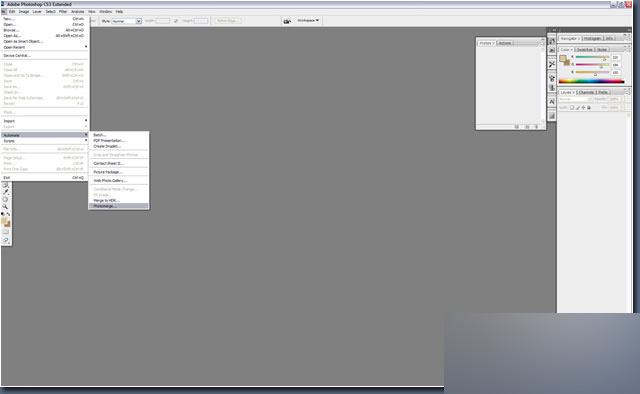
Task: Click the default colors icon in the toolbox
Action: pyautogui.click(x=3, y=214)
